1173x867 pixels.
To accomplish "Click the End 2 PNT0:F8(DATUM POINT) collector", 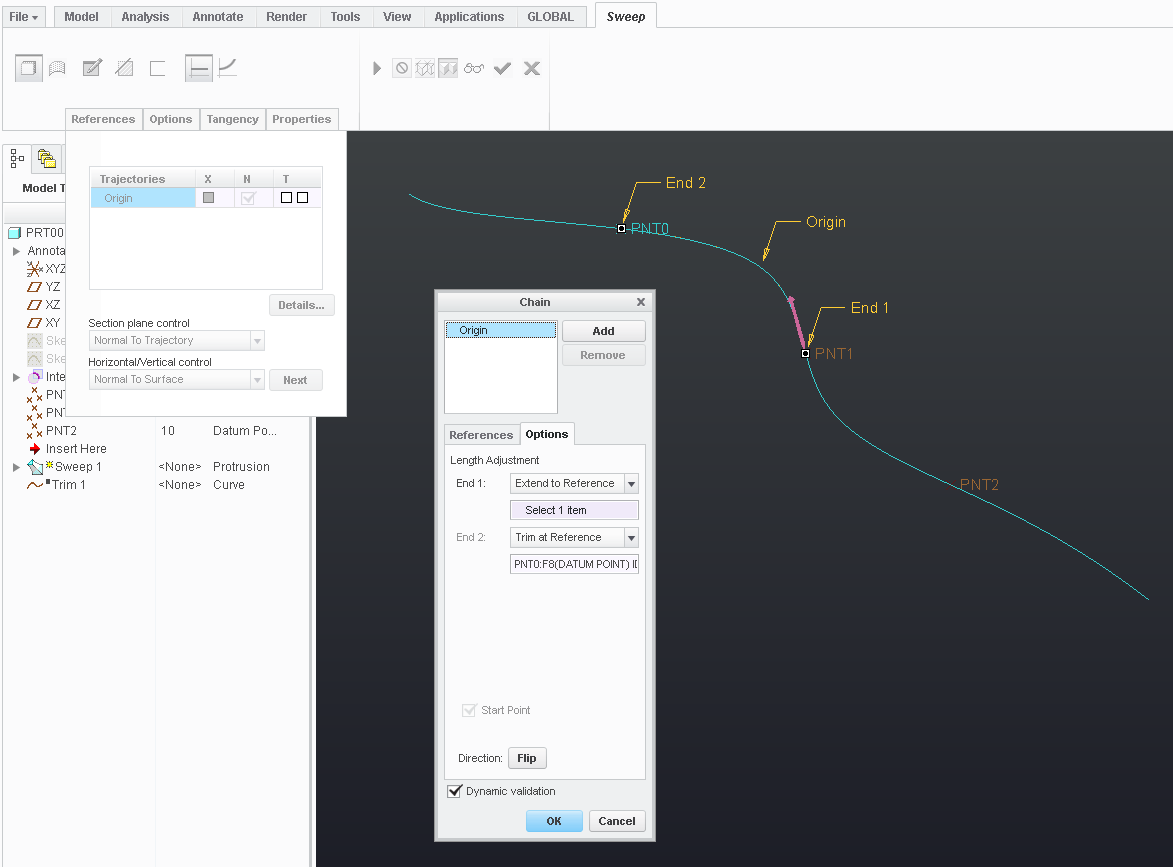I will [575, 564].
